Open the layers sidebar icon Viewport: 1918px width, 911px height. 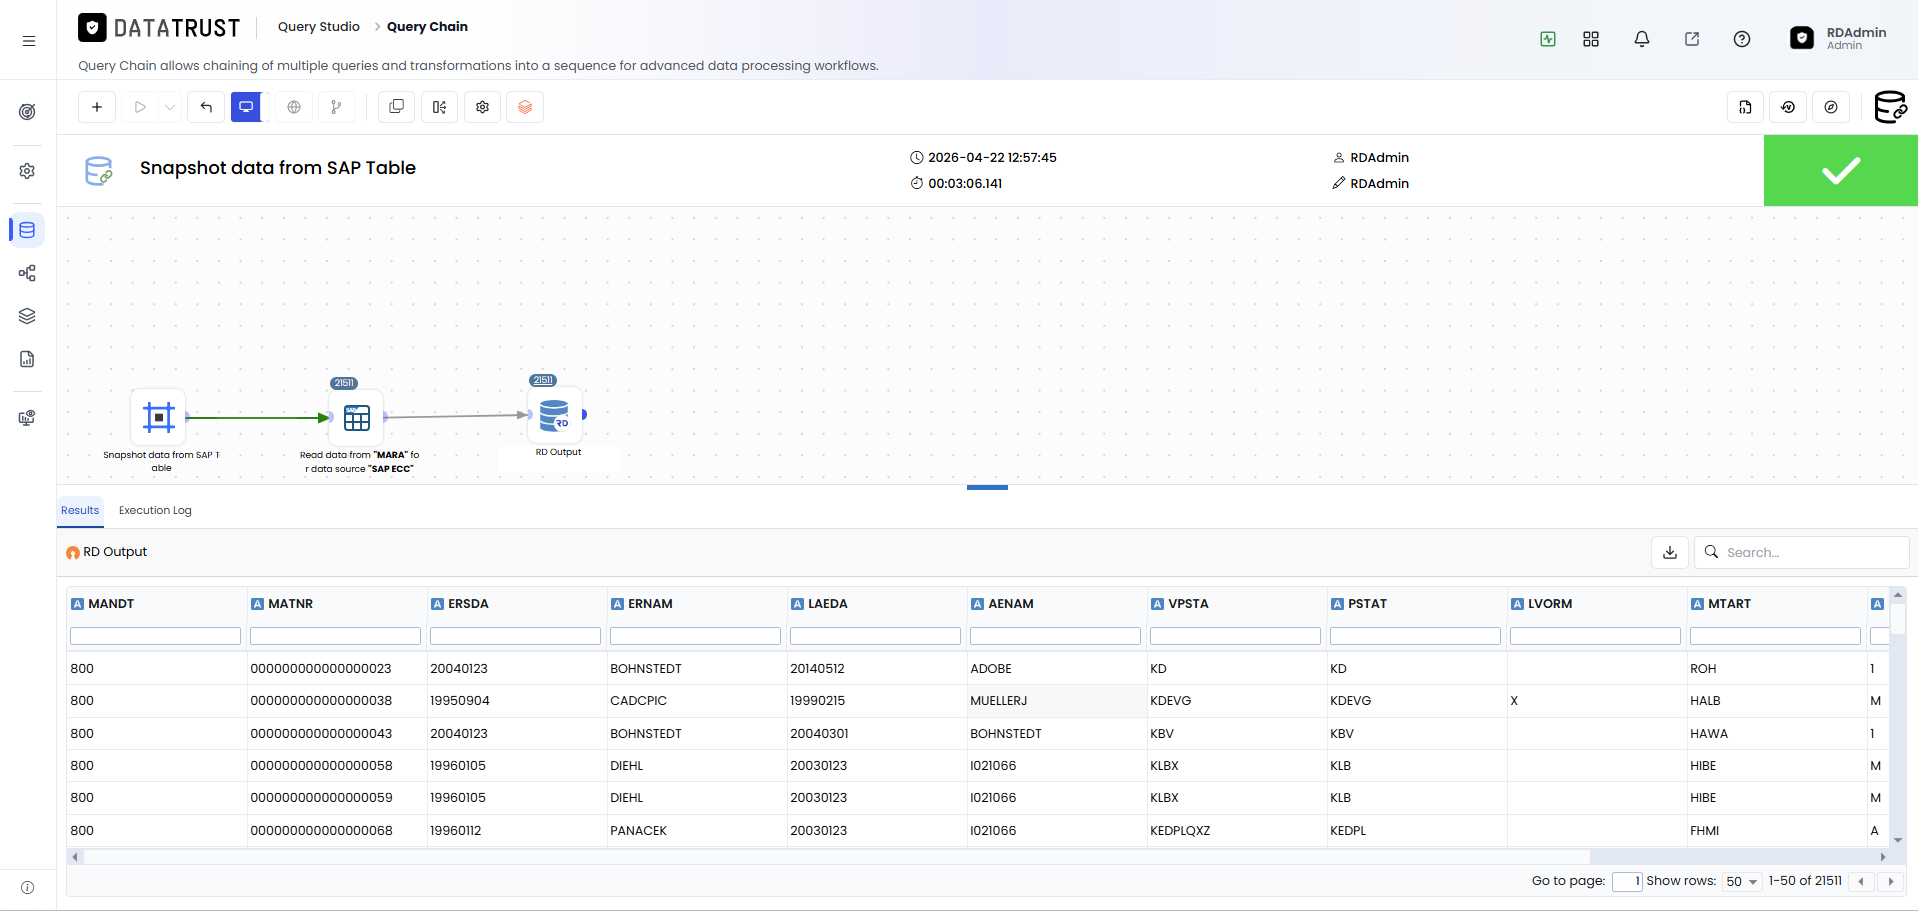[x=27, y=316]
